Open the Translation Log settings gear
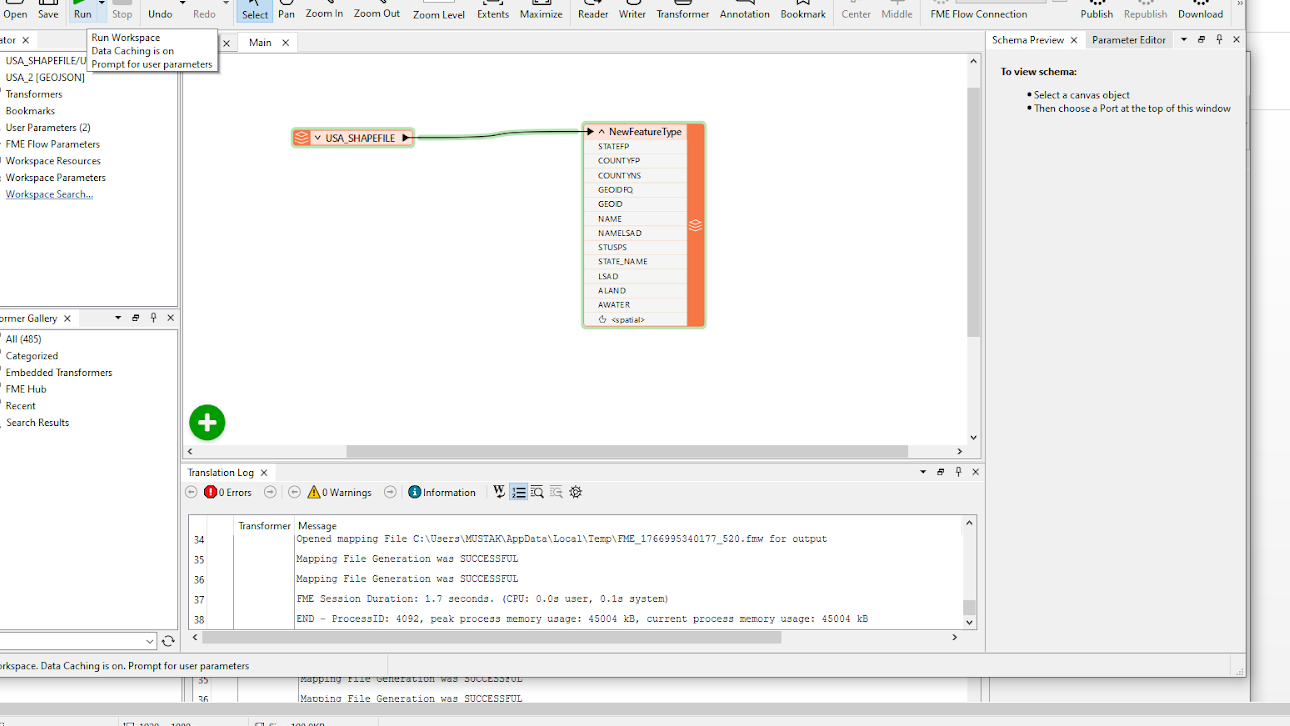This screenshot has width=1290, height=726. tap(576, 492)
